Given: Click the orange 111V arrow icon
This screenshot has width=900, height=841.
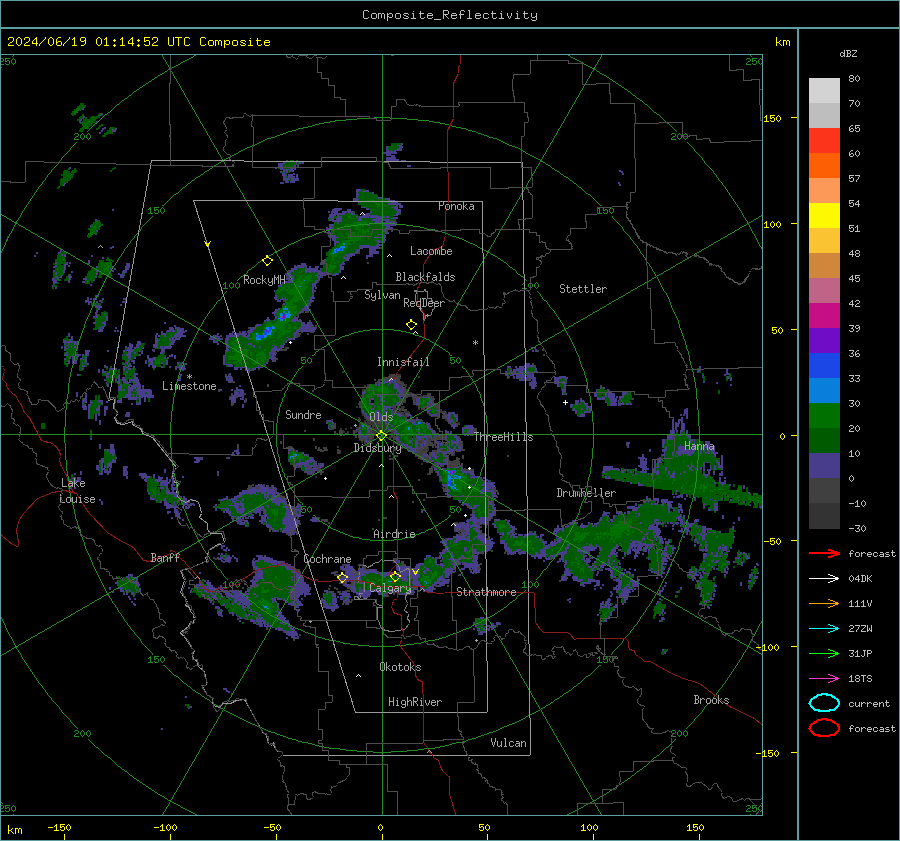Looking at the screenshot, I should pos(824,603).
